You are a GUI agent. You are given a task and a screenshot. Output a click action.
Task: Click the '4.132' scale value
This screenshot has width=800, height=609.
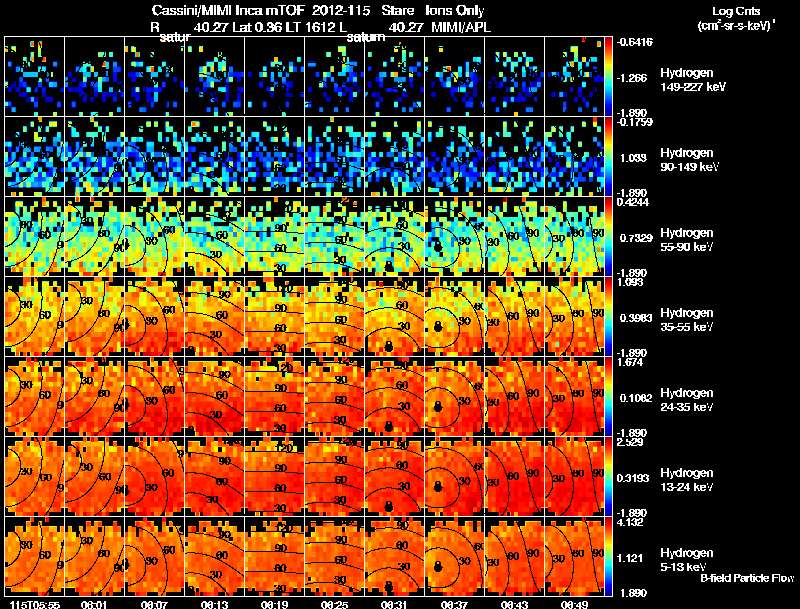tap(630, 522)
